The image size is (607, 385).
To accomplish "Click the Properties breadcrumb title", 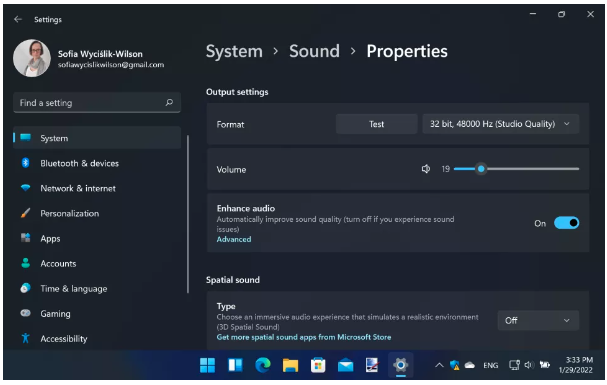I will click(x=407, y=51).
